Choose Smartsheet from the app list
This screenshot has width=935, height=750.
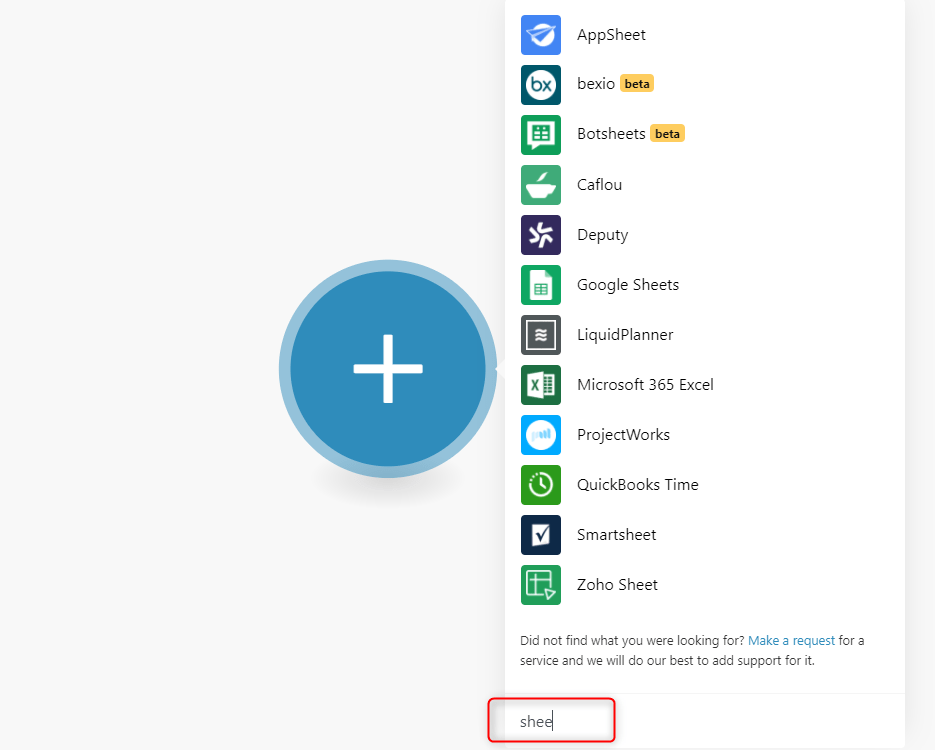click(x=617, y=535)
